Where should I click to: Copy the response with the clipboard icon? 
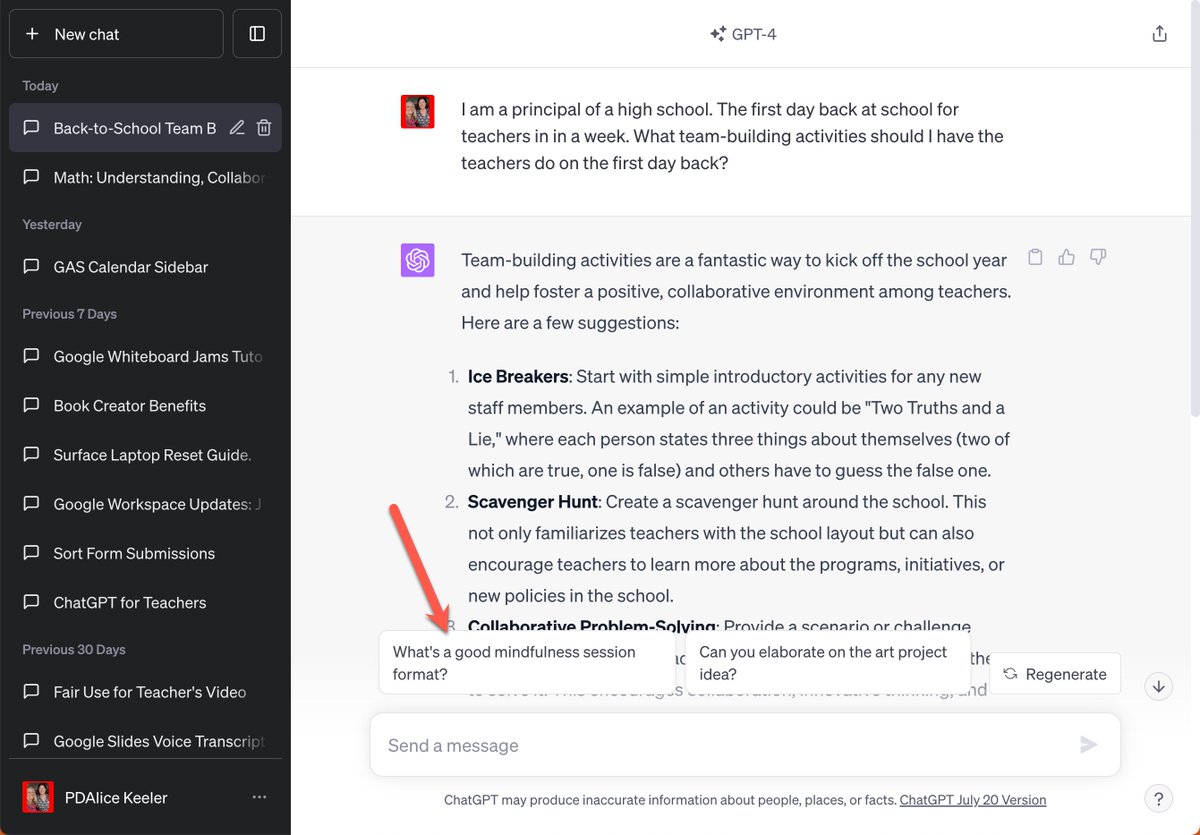point(1035,257)
